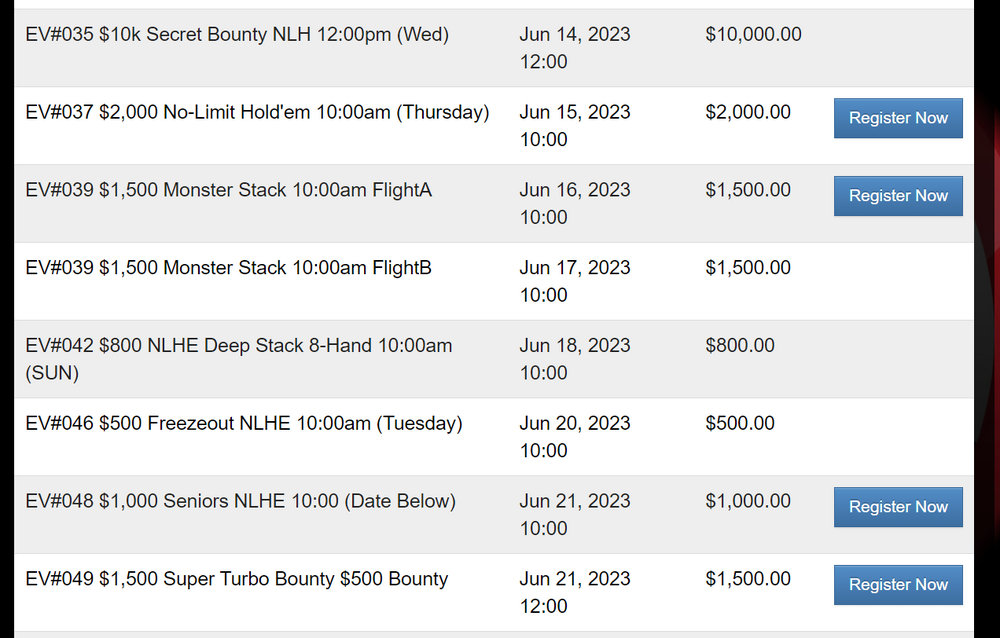Click the EV#046 $500 Freezeout NLHE title
This screenshot has height=638, width=1000.
(x=243, y=424)
